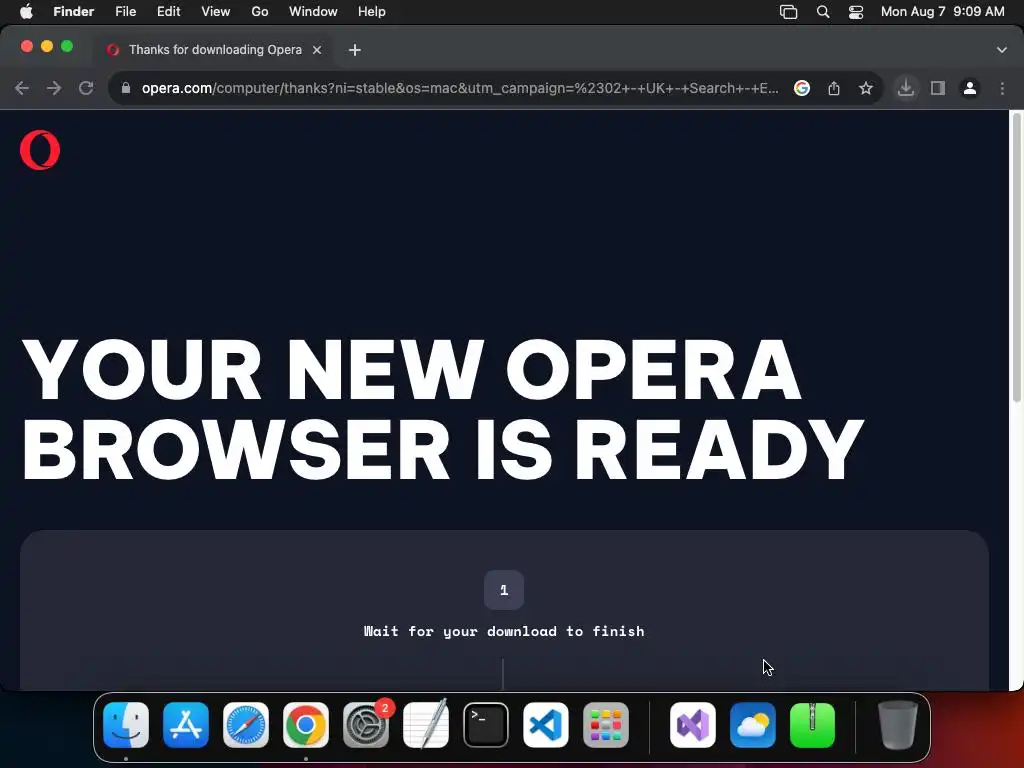This screenshot has height=768, width=1024.
Task: Click the Google icon in address bar
Action: click(802, 88)
